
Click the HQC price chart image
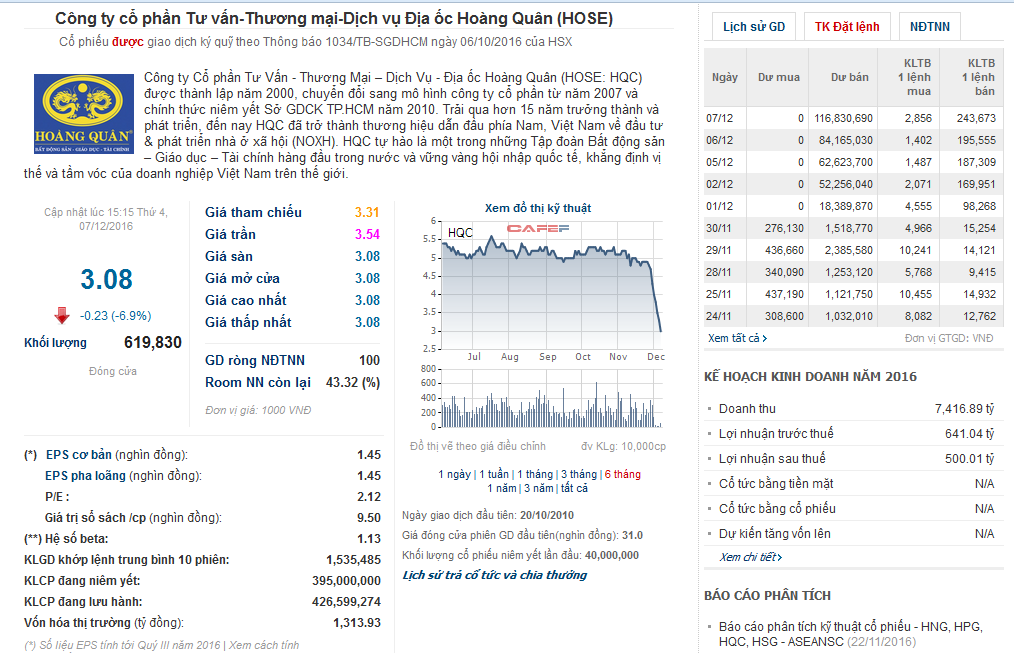pos(552,286)
